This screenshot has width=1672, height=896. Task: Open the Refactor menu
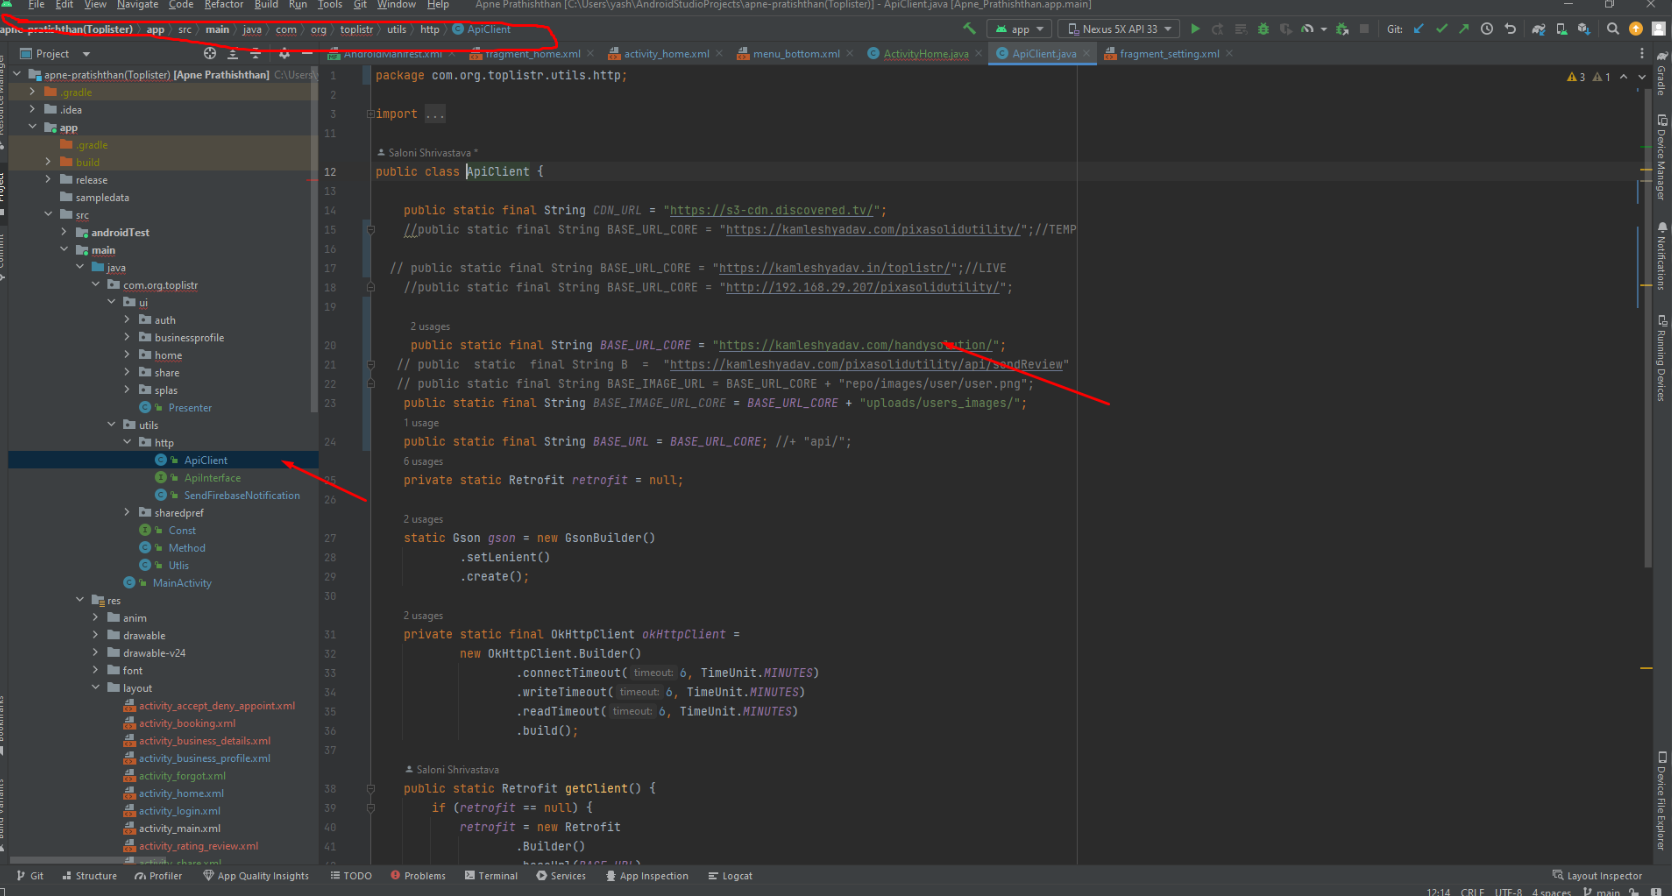[223, 5]
